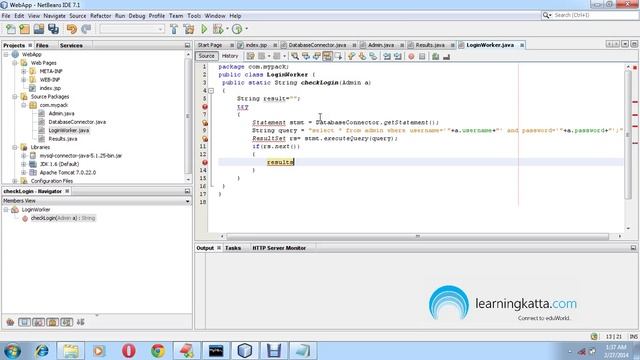
Task: Open the File menu
Action: 6,16
